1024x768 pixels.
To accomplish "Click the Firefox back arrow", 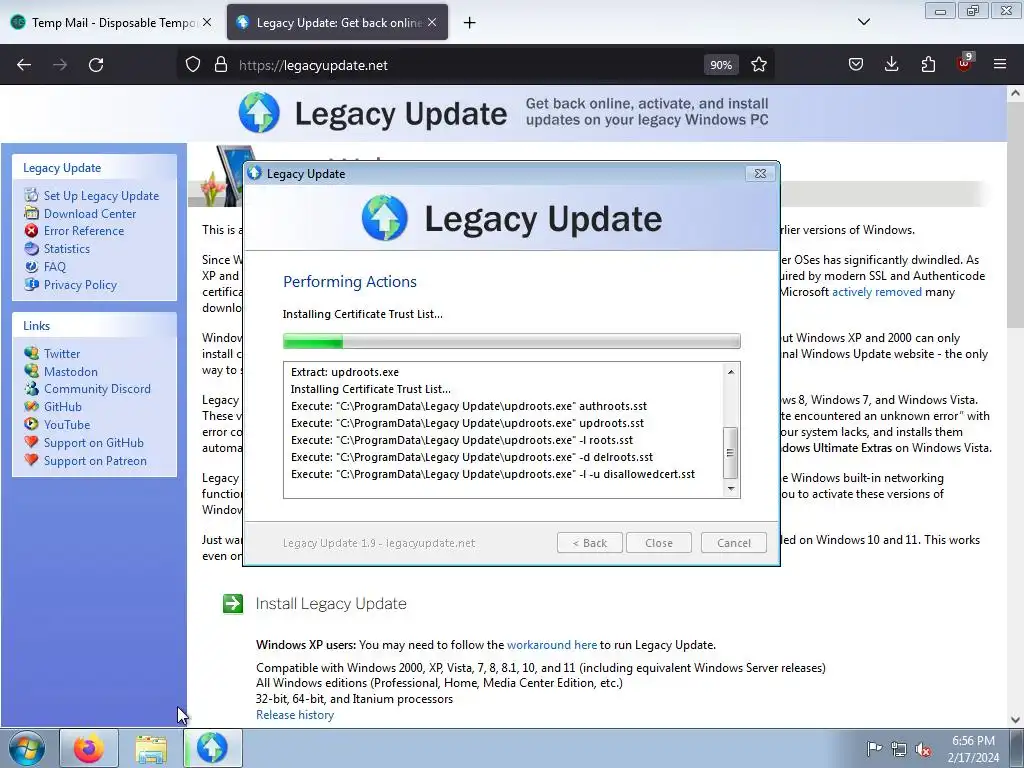I will click(24, 65).
